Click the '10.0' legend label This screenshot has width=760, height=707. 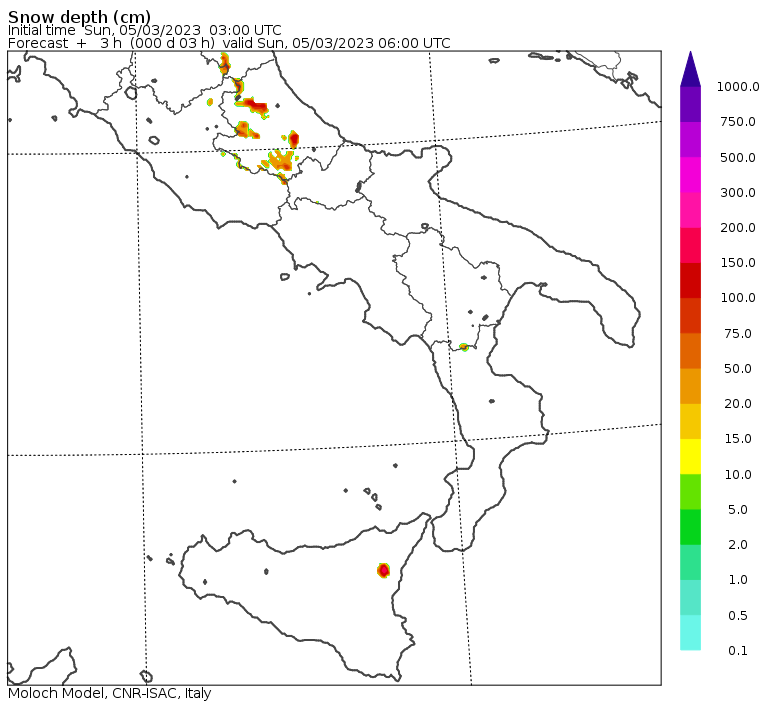(x=738, y=474)
